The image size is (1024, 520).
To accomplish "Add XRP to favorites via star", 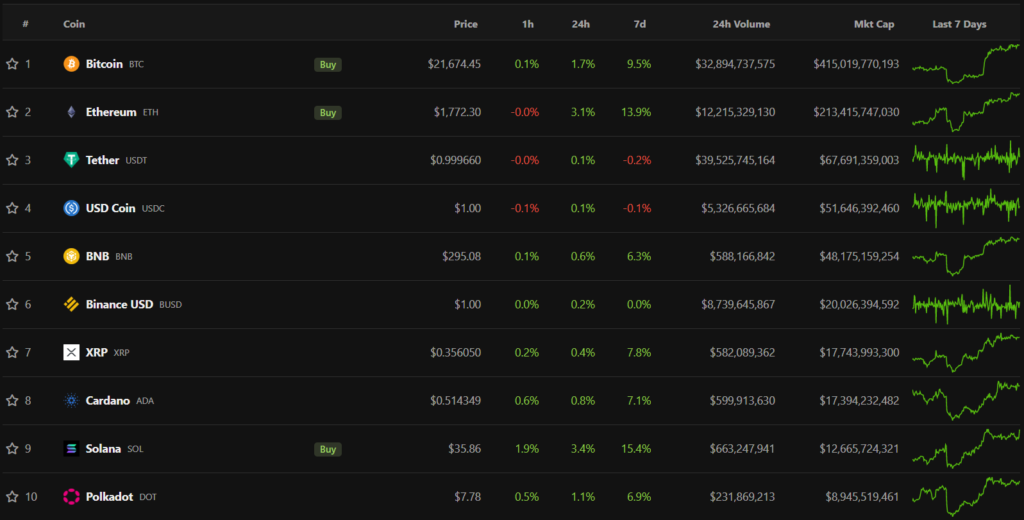I will tap(12, 352).
